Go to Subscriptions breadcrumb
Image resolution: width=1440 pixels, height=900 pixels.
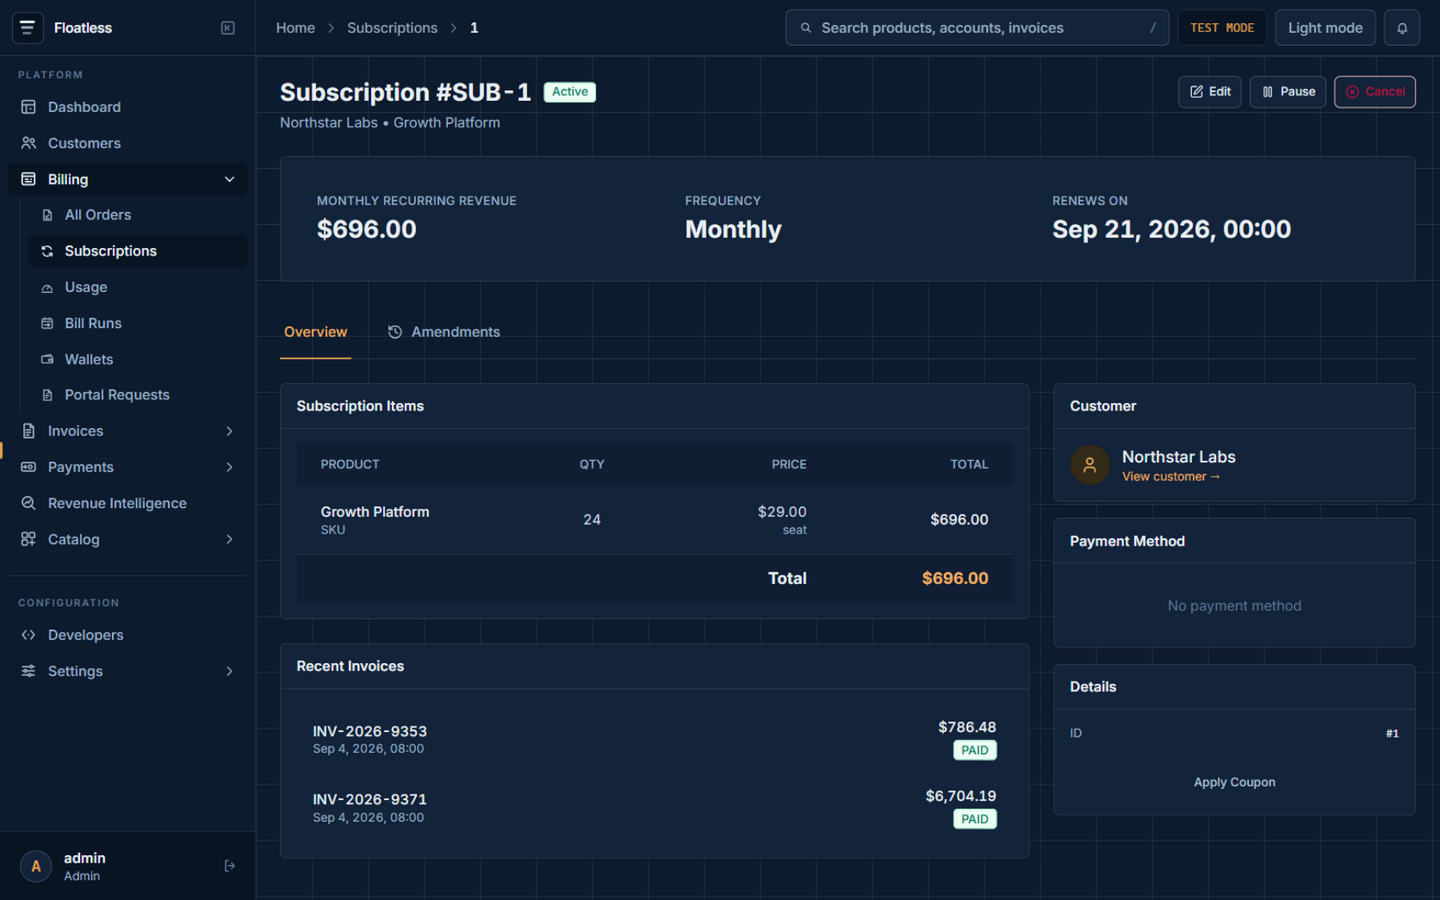click(x=392, y=28)
